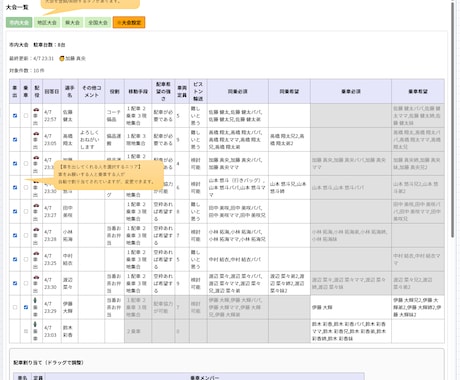Open the orange 大会設定 button

(x=129, y=23)
